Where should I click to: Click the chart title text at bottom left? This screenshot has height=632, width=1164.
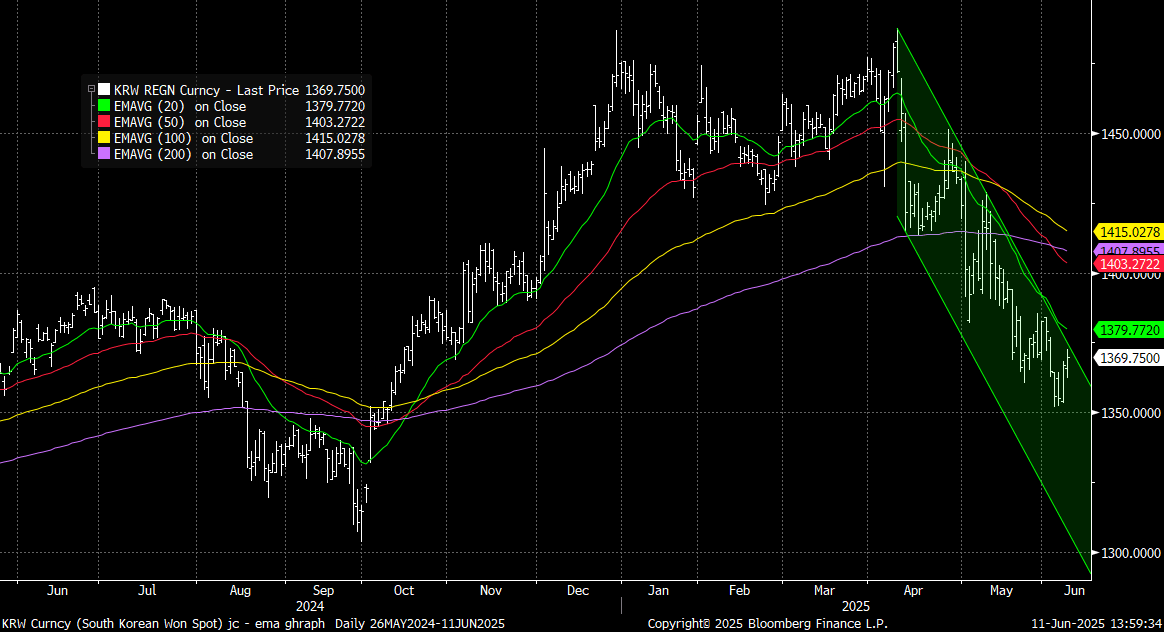click(x=252, y=623)
